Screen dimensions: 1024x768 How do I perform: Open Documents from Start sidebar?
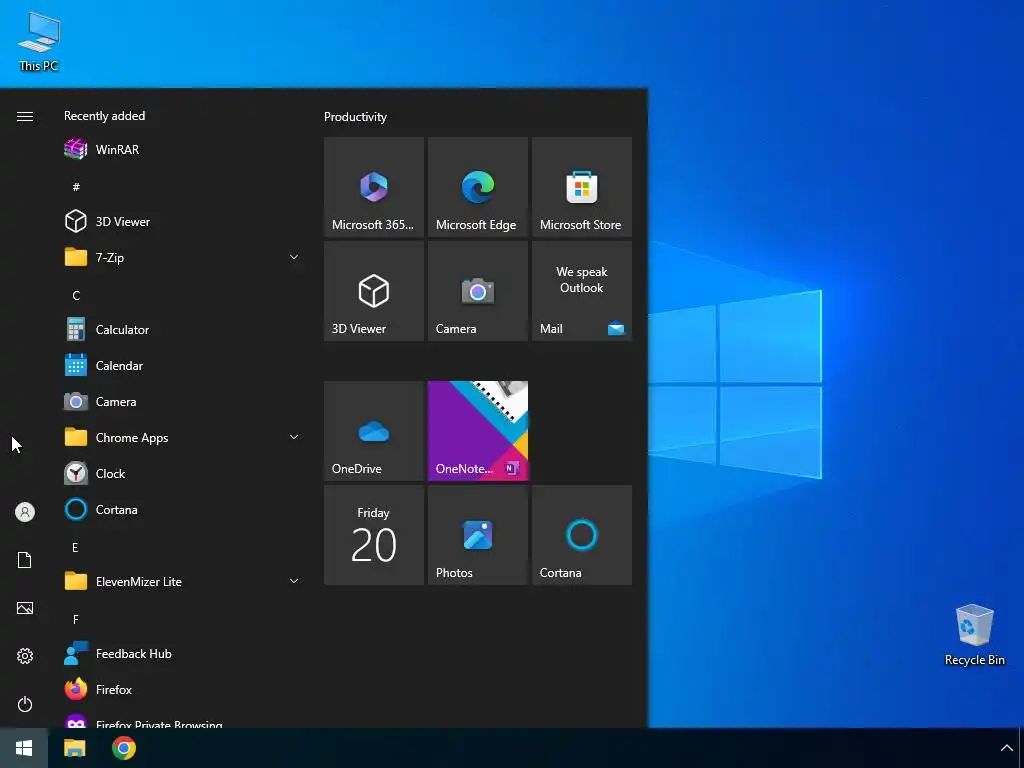[25, 560]
